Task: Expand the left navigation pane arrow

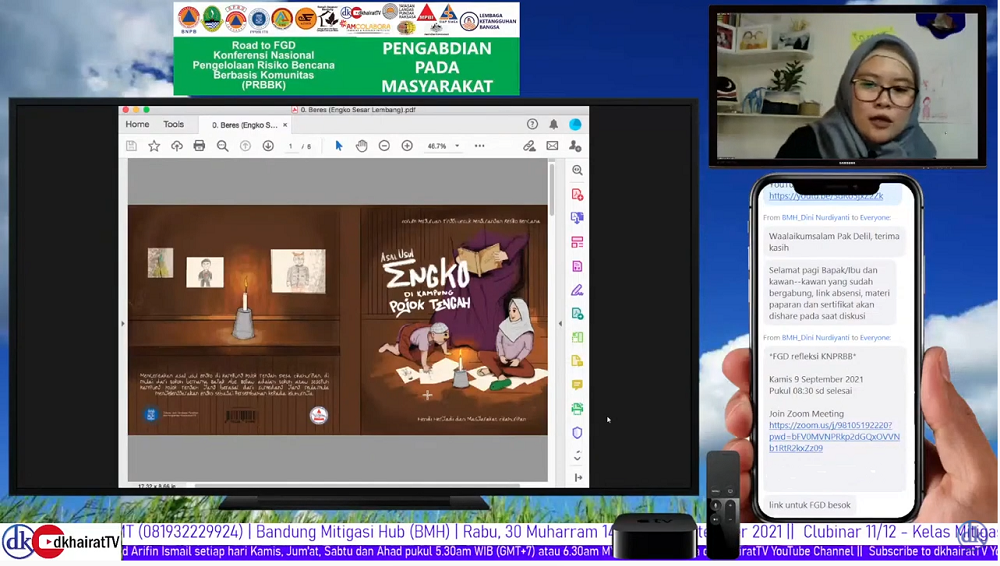Action: click(123, 324)
